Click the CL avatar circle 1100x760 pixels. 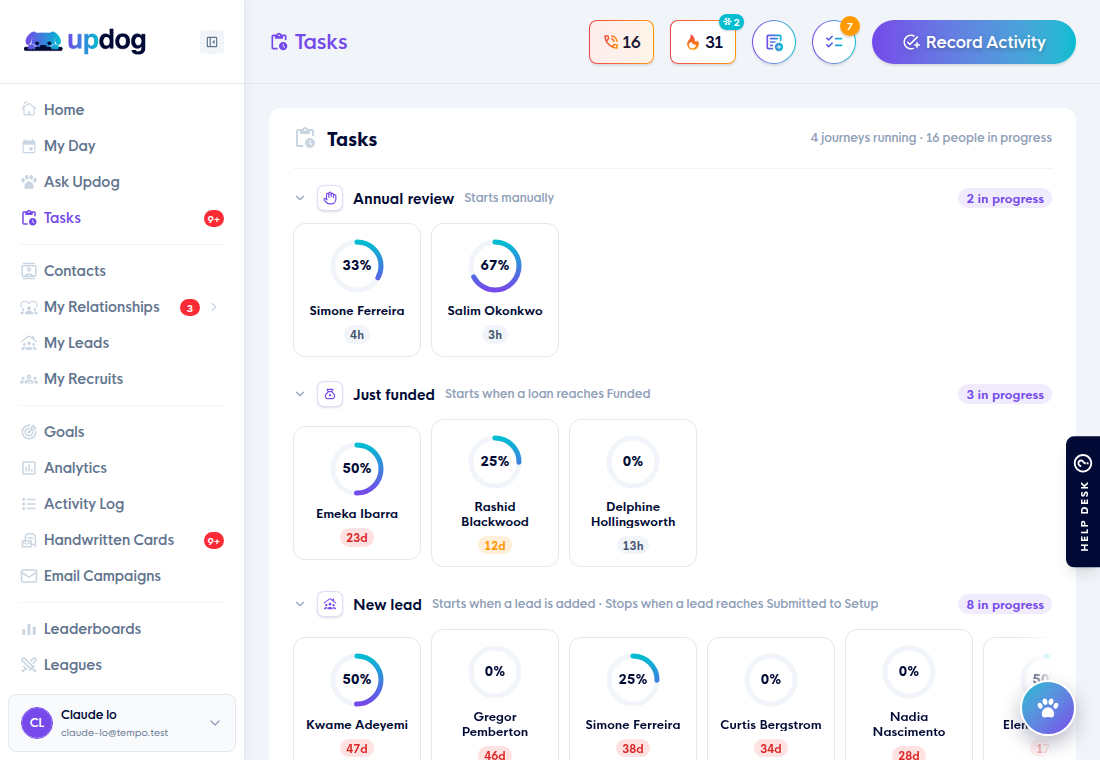(37, 723)
